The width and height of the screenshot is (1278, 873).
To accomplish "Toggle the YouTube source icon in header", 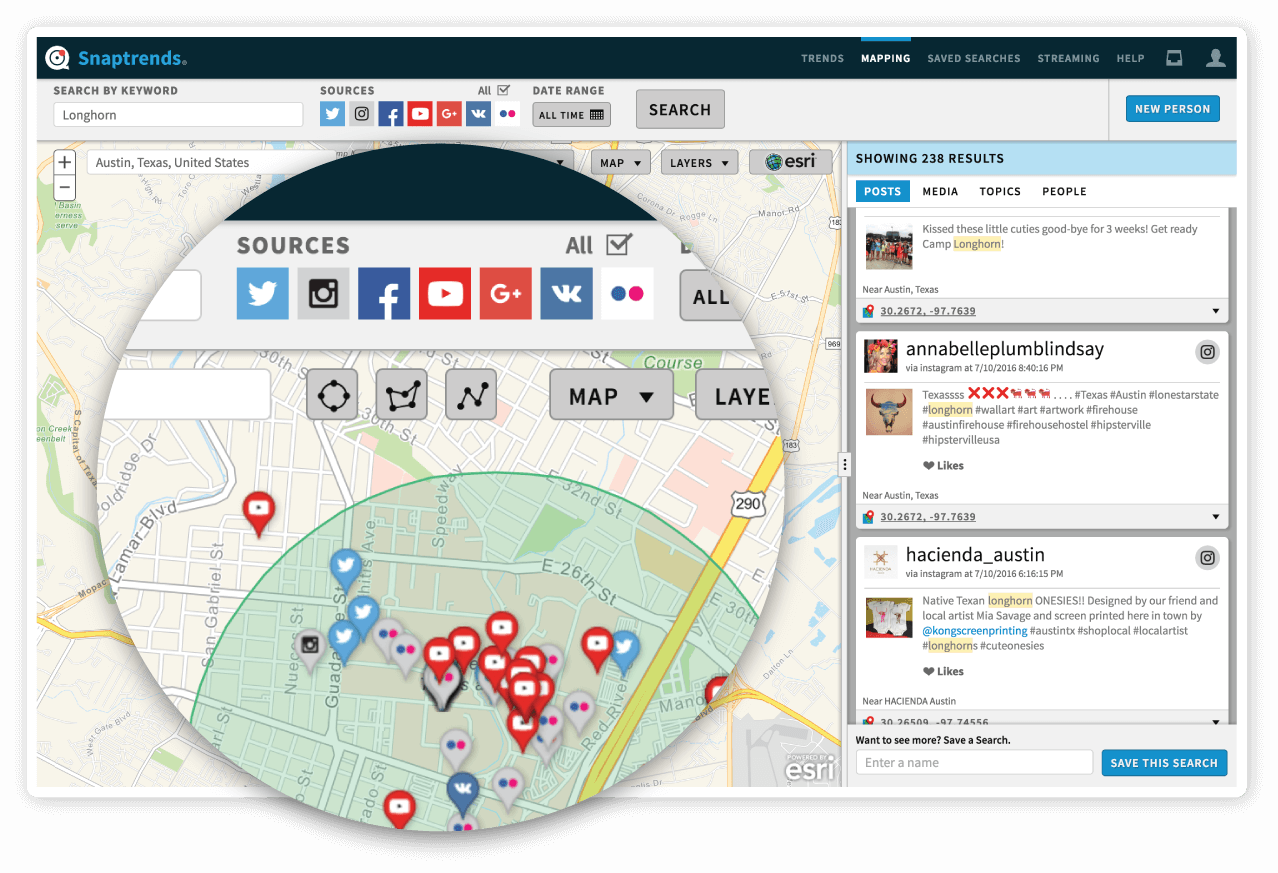I will pos(420,114).
